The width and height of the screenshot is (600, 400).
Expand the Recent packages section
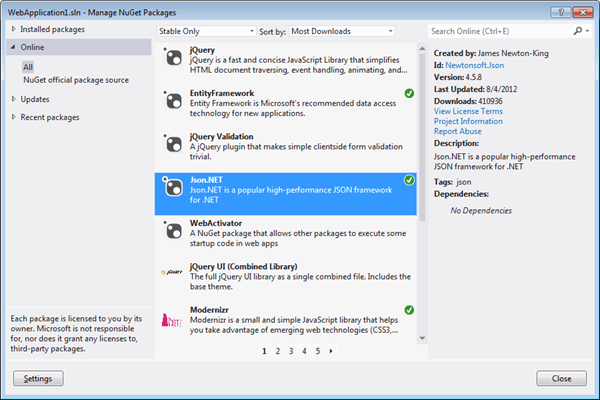click(x=13, y=117)
